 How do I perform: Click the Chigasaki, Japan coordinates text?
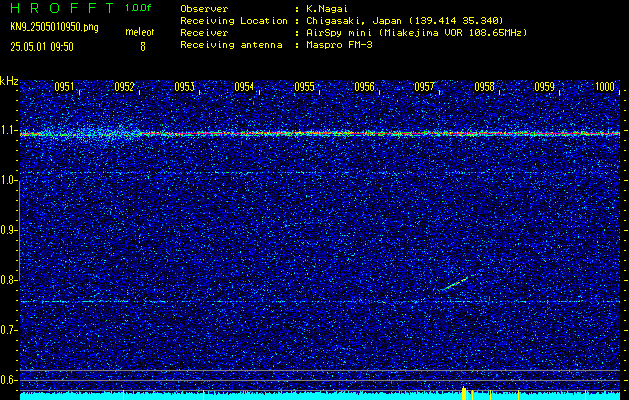tap(404, 21)
